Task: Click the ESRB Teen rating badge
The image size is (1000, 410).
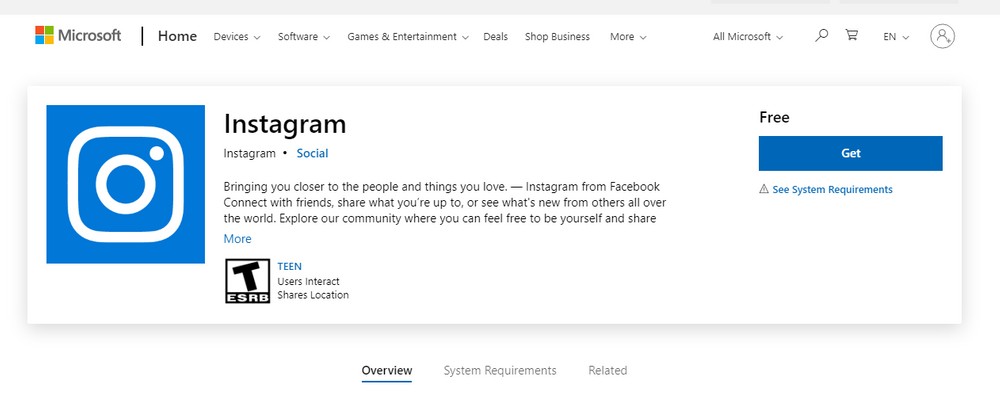Action: [247, 281]
